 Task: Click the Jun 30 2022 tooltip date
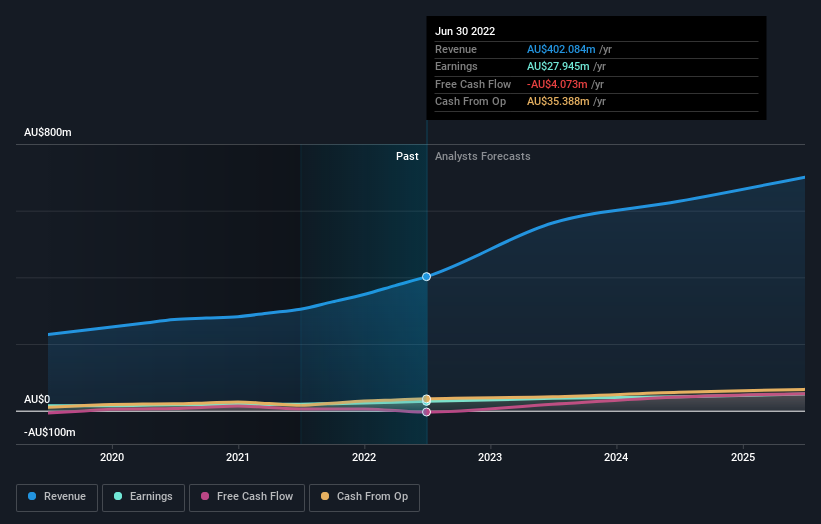click(x=465, y=31)
